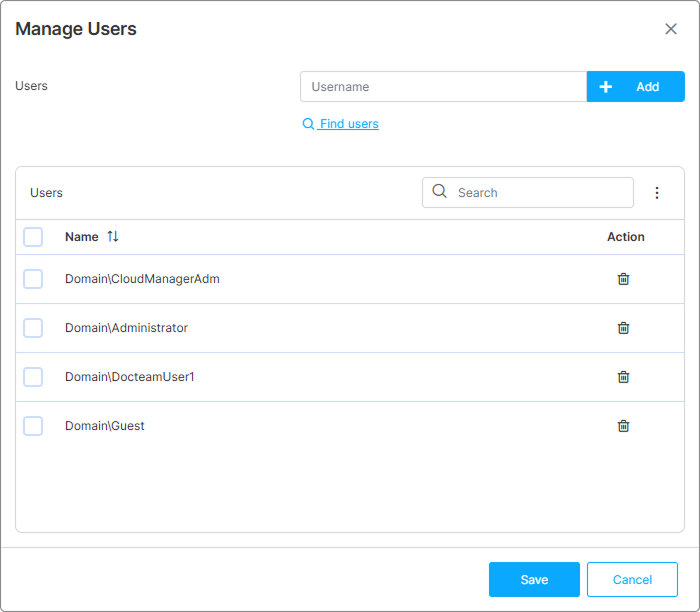The height and width of the screenshot is (612, 700).
Task: Click the Domain\Administrator name
Action: click(126, 328)
